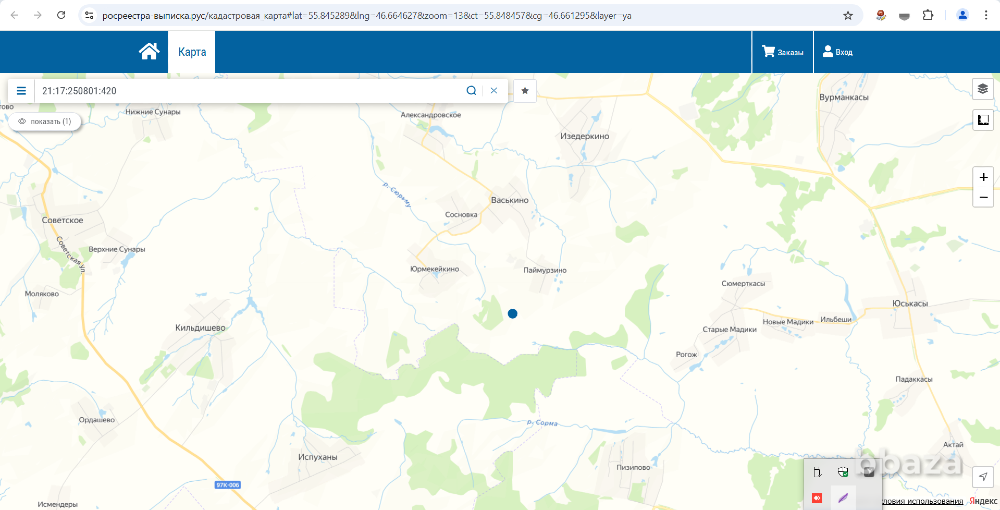Screen dimensions: 1000x510
Task: Click the home icon in header
Action: [149, 52]
